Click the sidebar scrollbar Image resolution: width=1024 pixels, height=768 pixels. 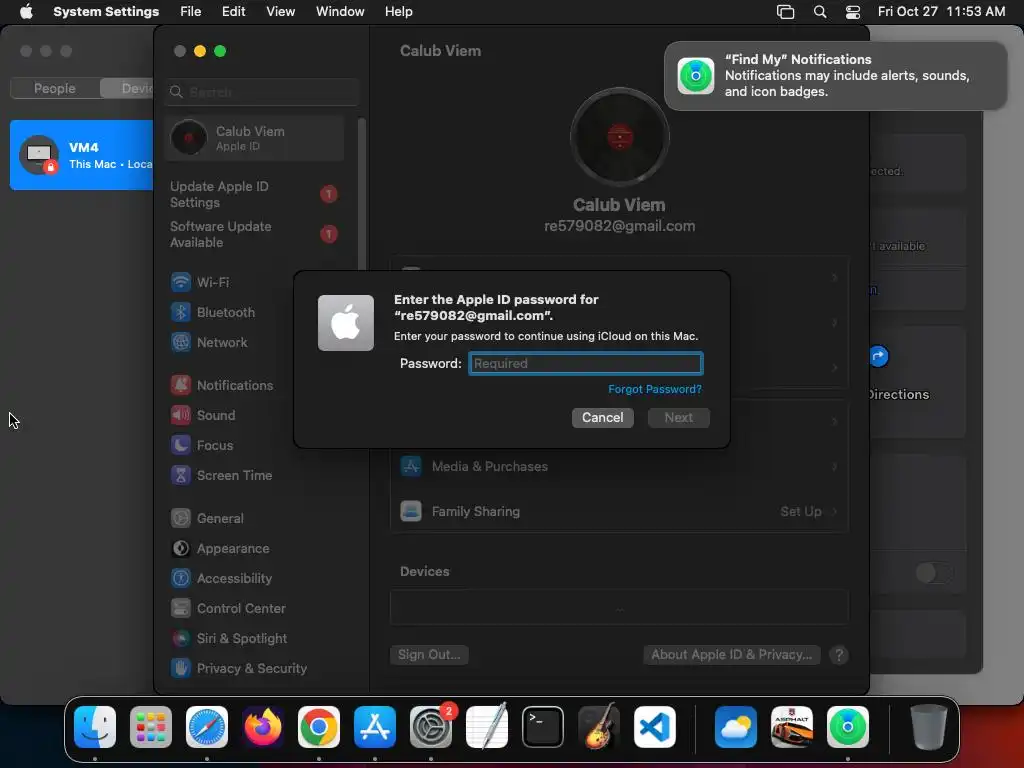(361, 196)
